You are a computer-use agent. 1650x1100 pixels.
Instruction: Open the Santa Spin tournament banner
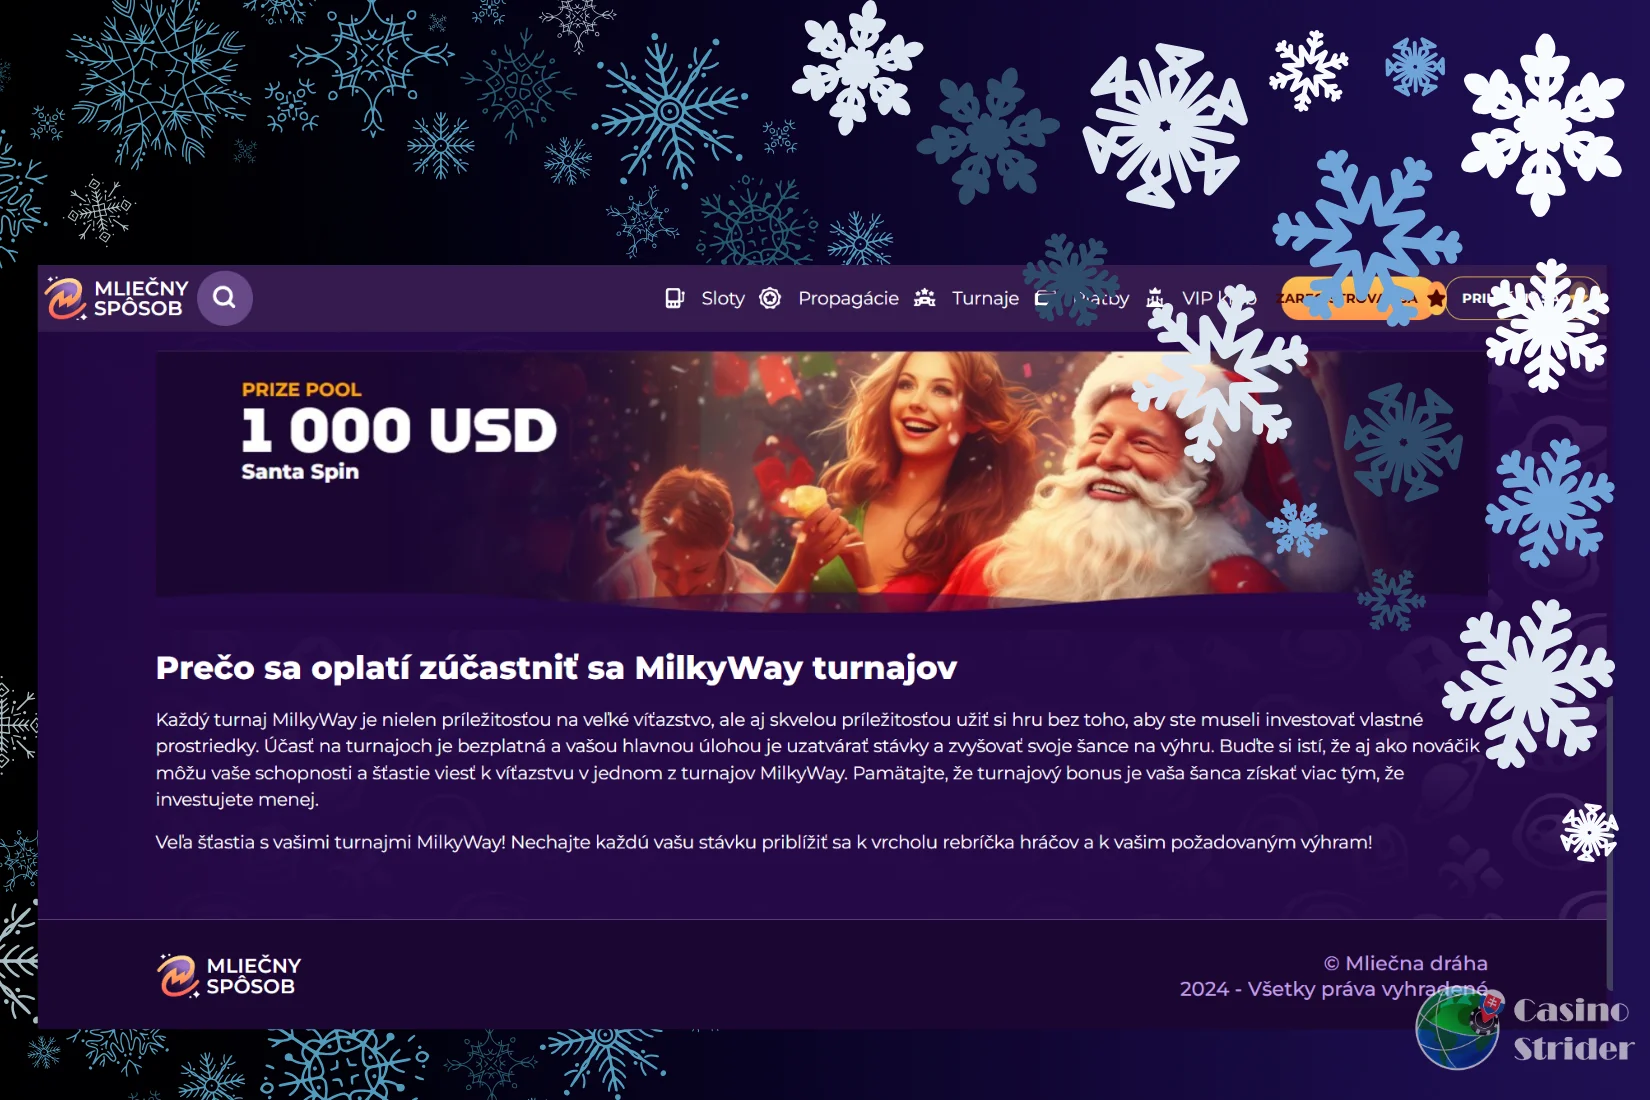click(822, 474)
